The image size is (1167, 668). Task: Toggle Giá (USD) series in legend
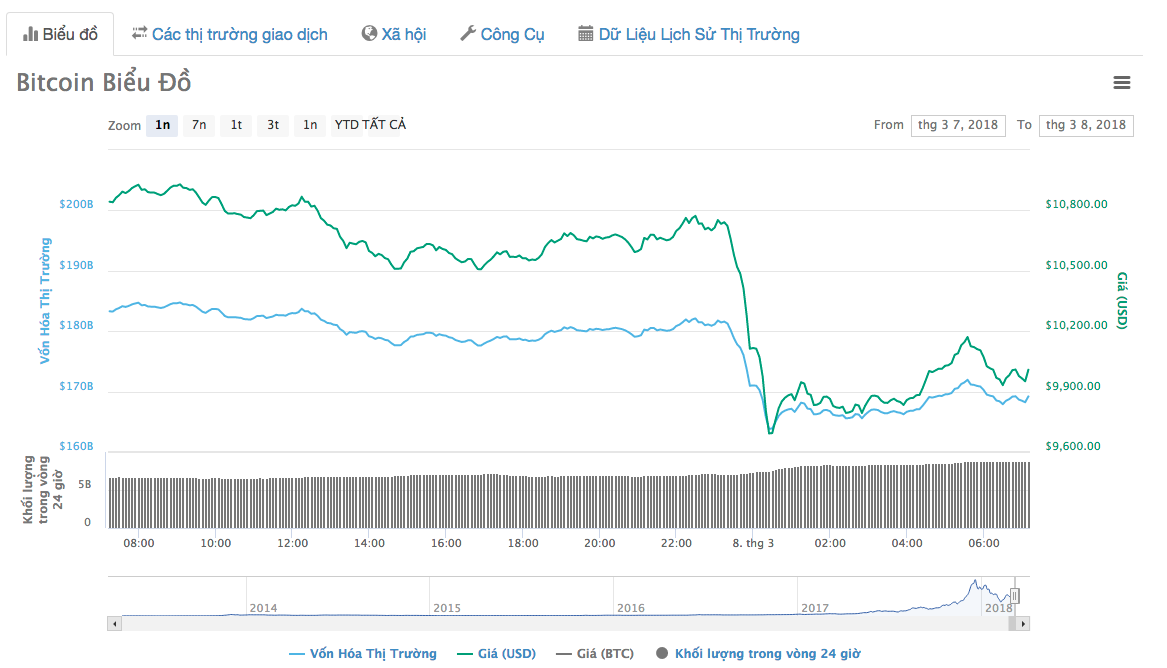[496, 654]
